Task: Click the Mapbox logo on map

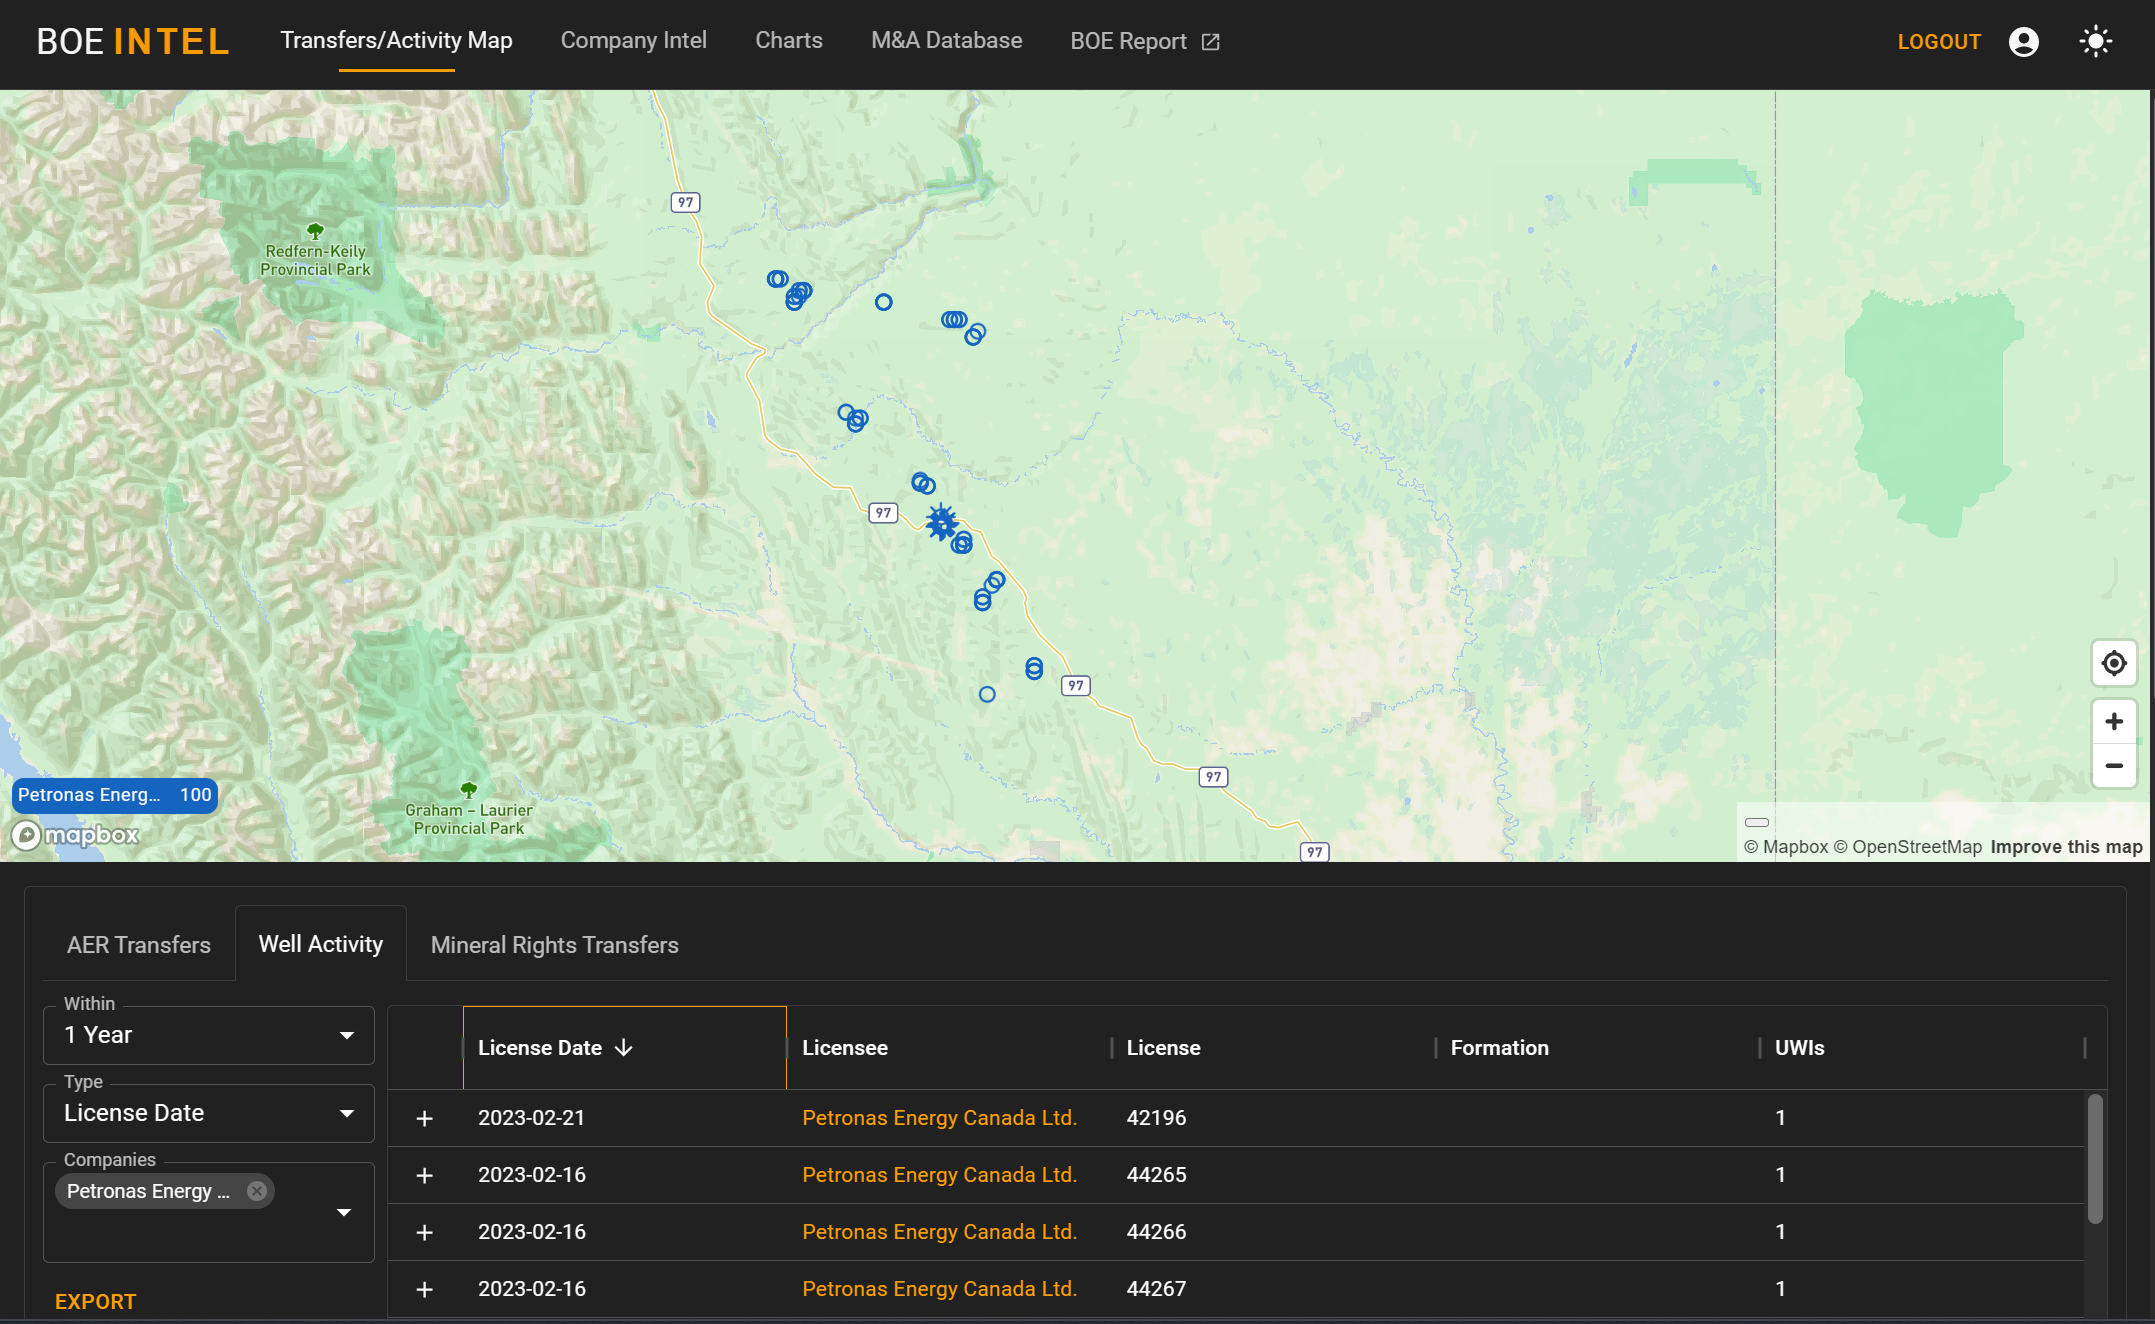Action: pos(75,835)
